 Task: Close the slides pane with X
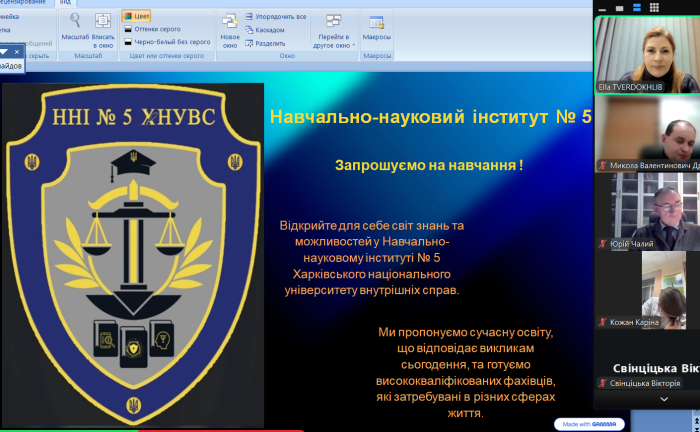pos(17,51)
